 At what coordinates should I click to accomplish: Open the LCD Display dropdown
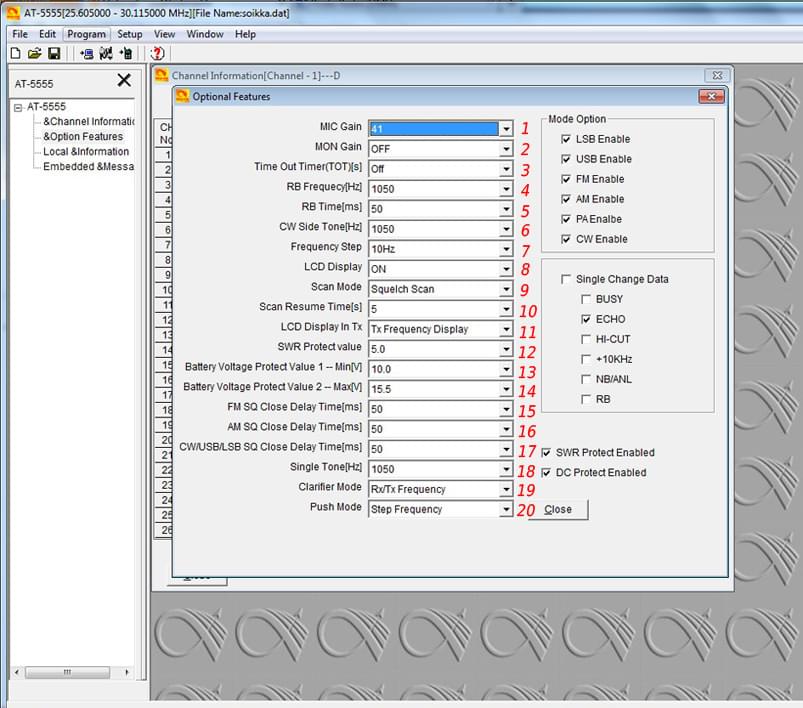pyautogui.click(x=506, y=268)
